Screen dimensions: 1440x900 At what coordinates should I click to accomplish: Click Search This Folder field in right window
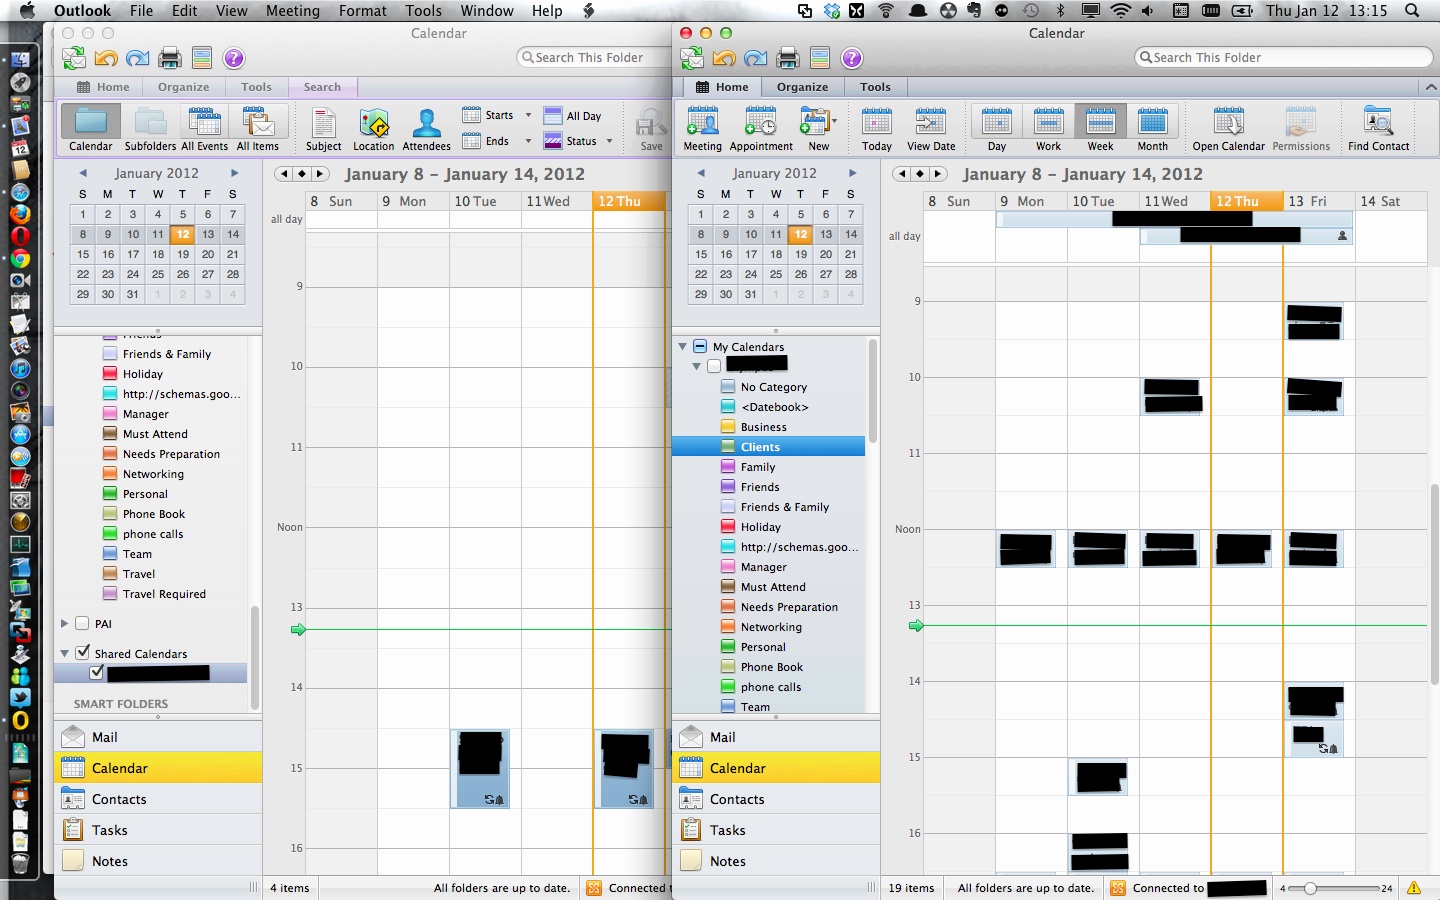coord(1284,57)
